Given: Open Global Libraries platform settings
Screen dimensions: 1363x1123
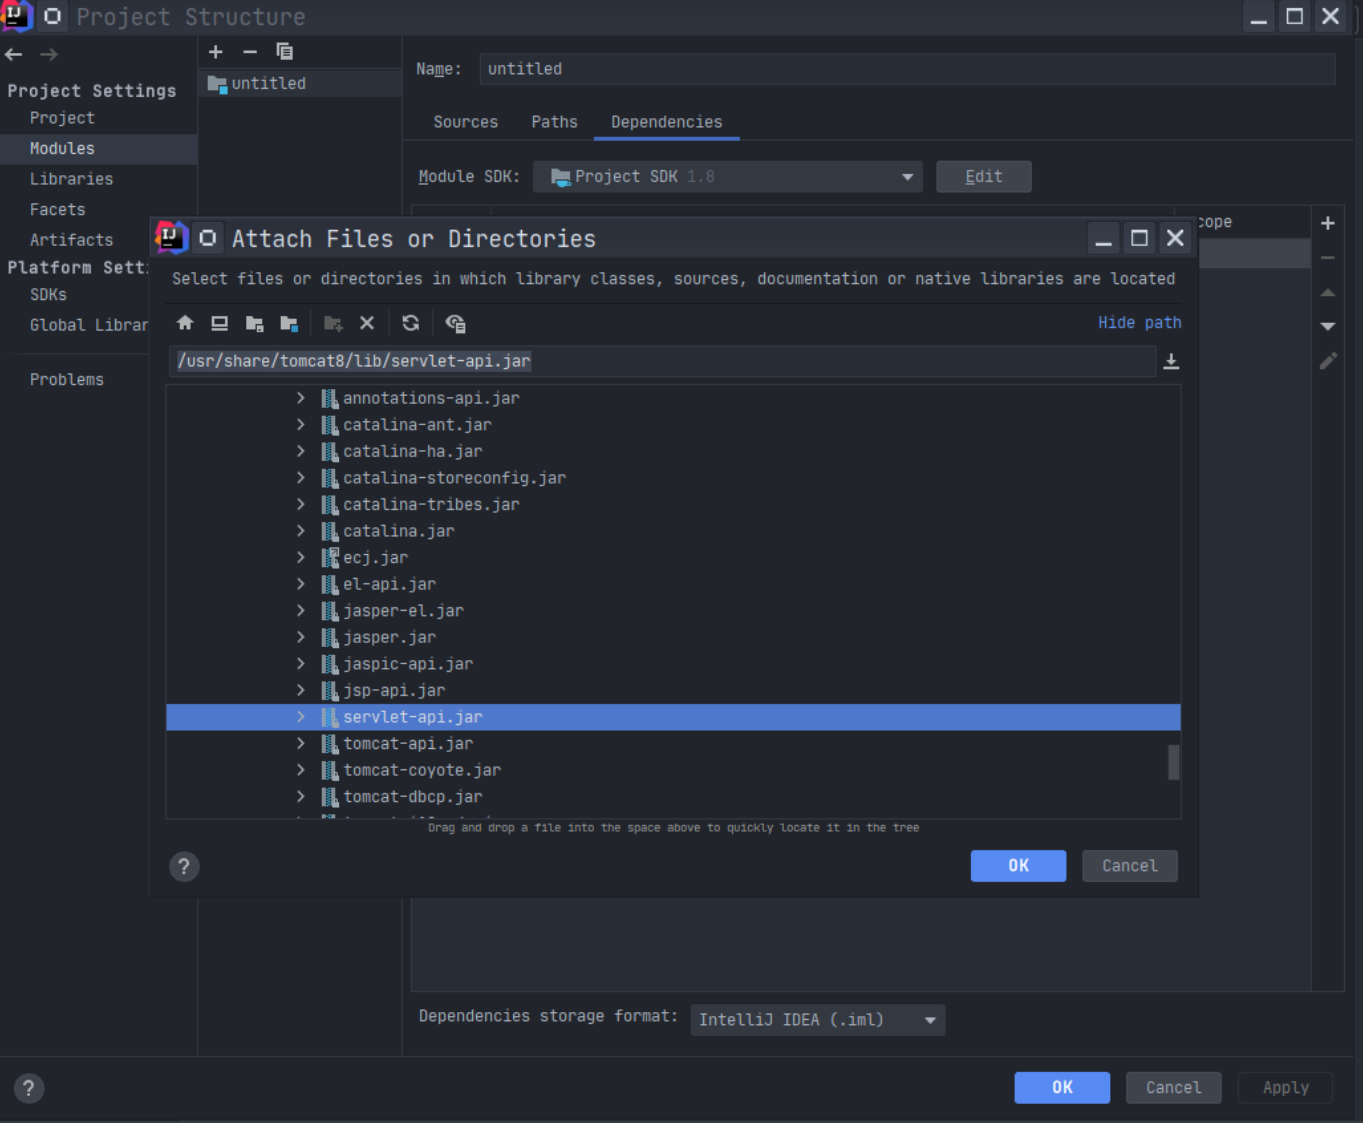Looking at the screenshot, I should coord(88,326).
